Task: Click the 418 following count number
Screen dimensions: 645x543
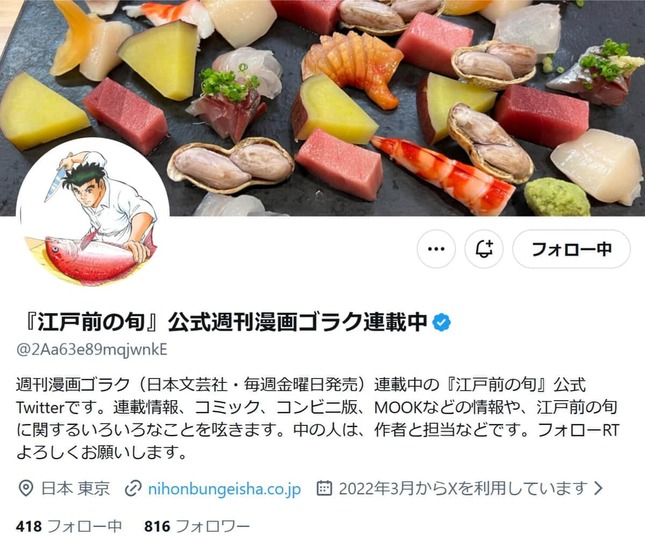Action: (29, 526)
